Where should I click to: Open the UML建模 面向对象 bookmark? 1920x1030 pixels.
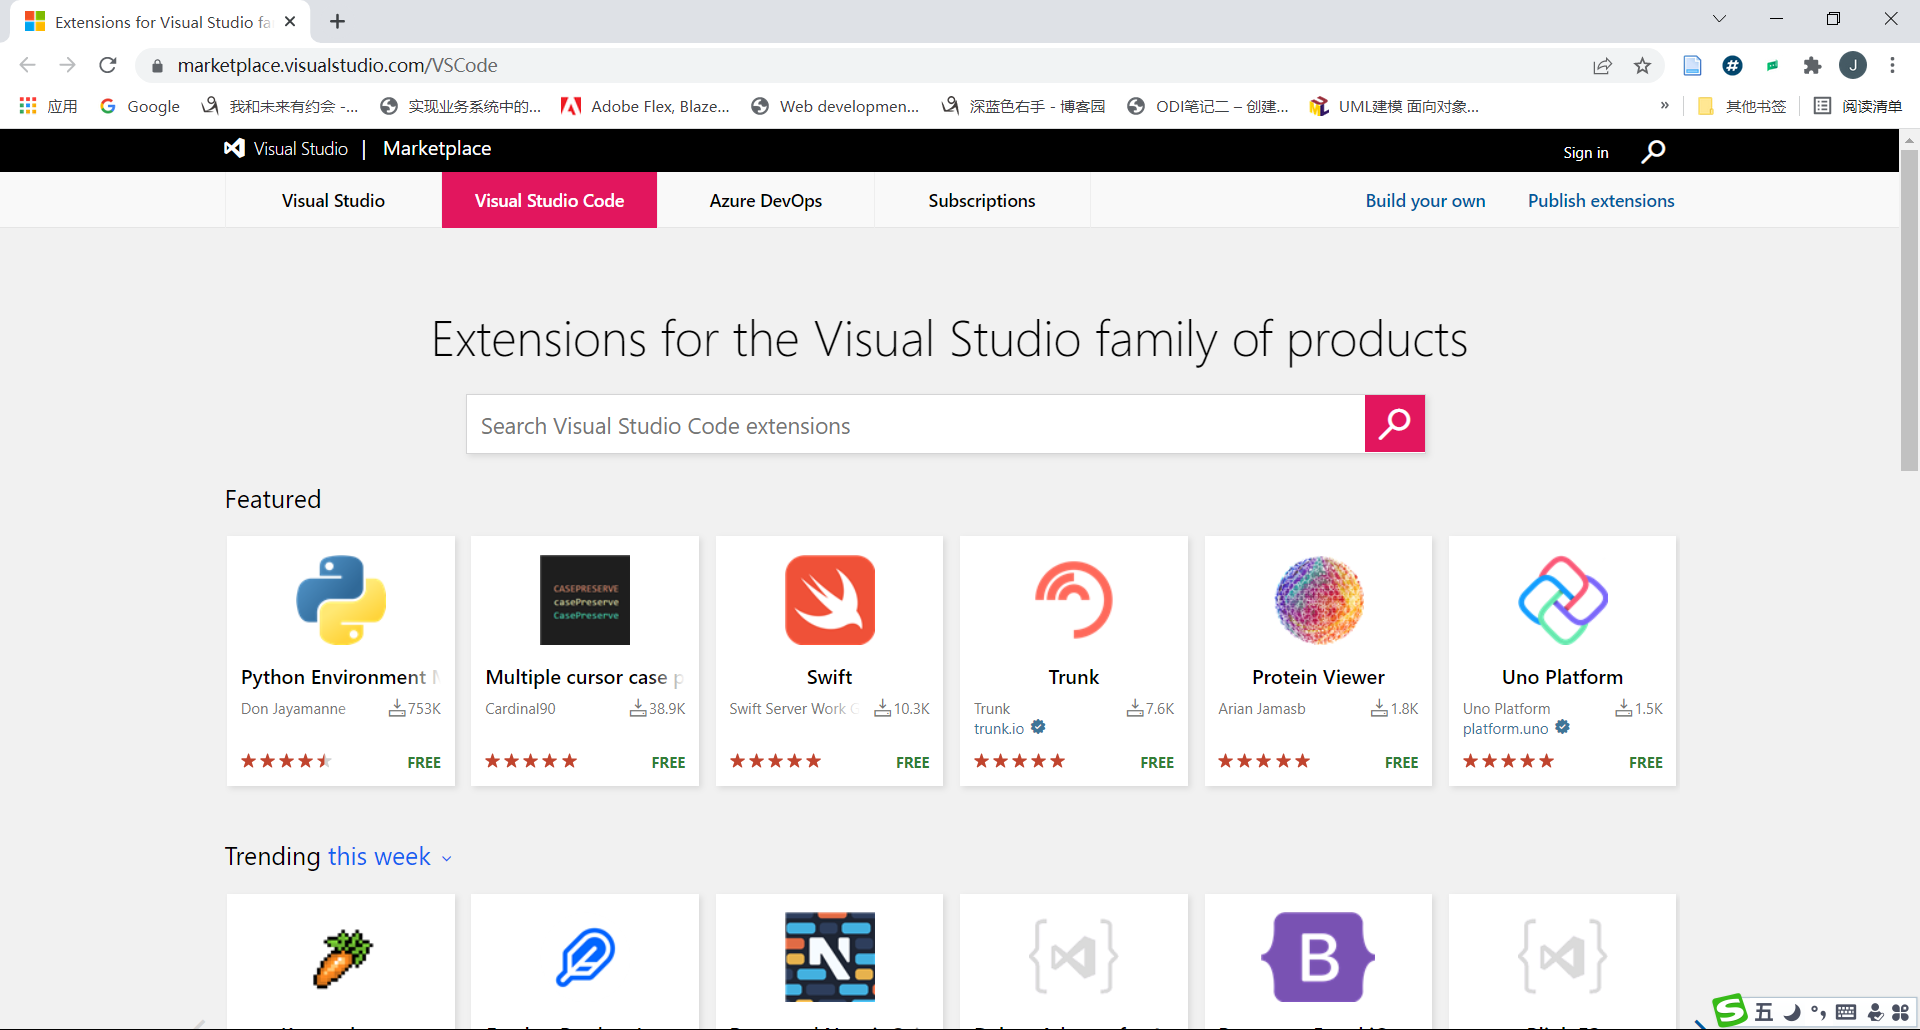(1394, 105)
